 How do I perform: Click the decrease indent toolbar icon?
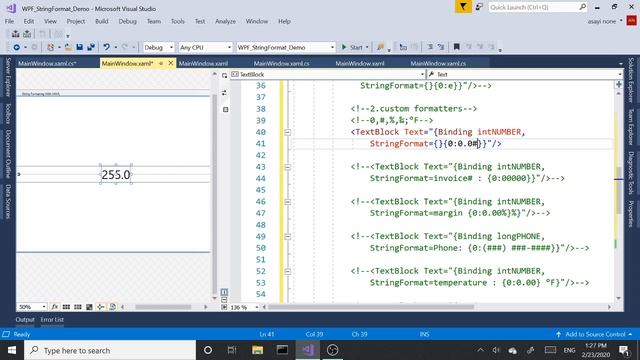430,47
